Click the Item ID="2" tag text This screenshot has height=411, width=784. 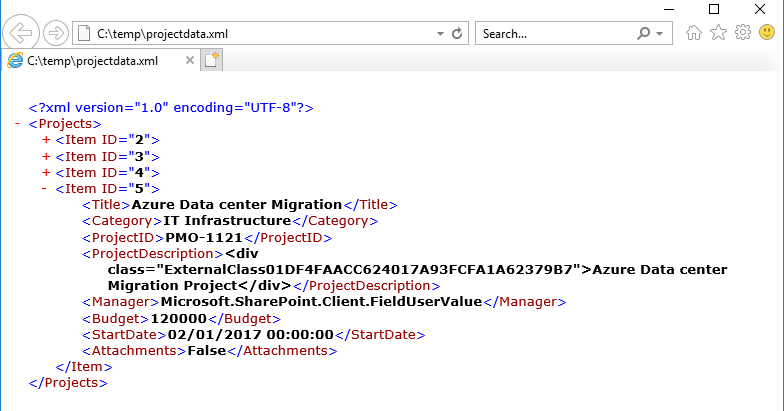[x=108, y=140]
